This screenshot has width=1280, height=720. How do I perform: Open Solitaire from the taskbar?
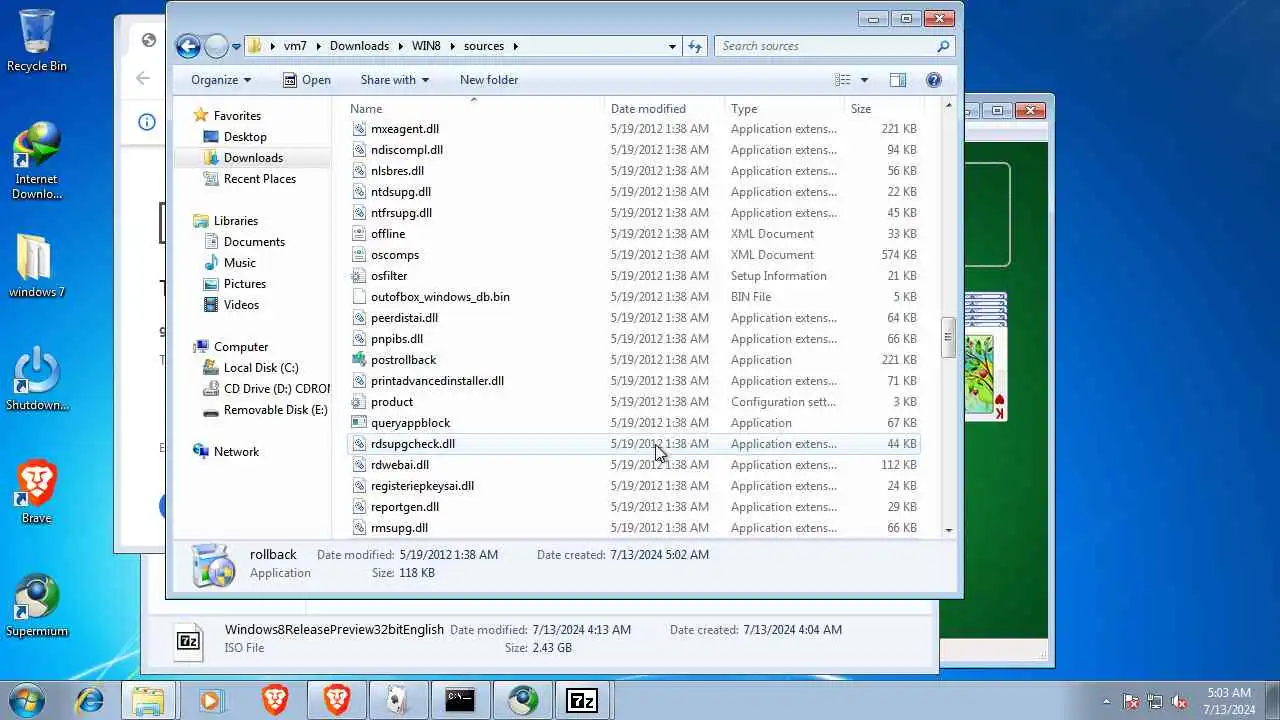[398, 700]
